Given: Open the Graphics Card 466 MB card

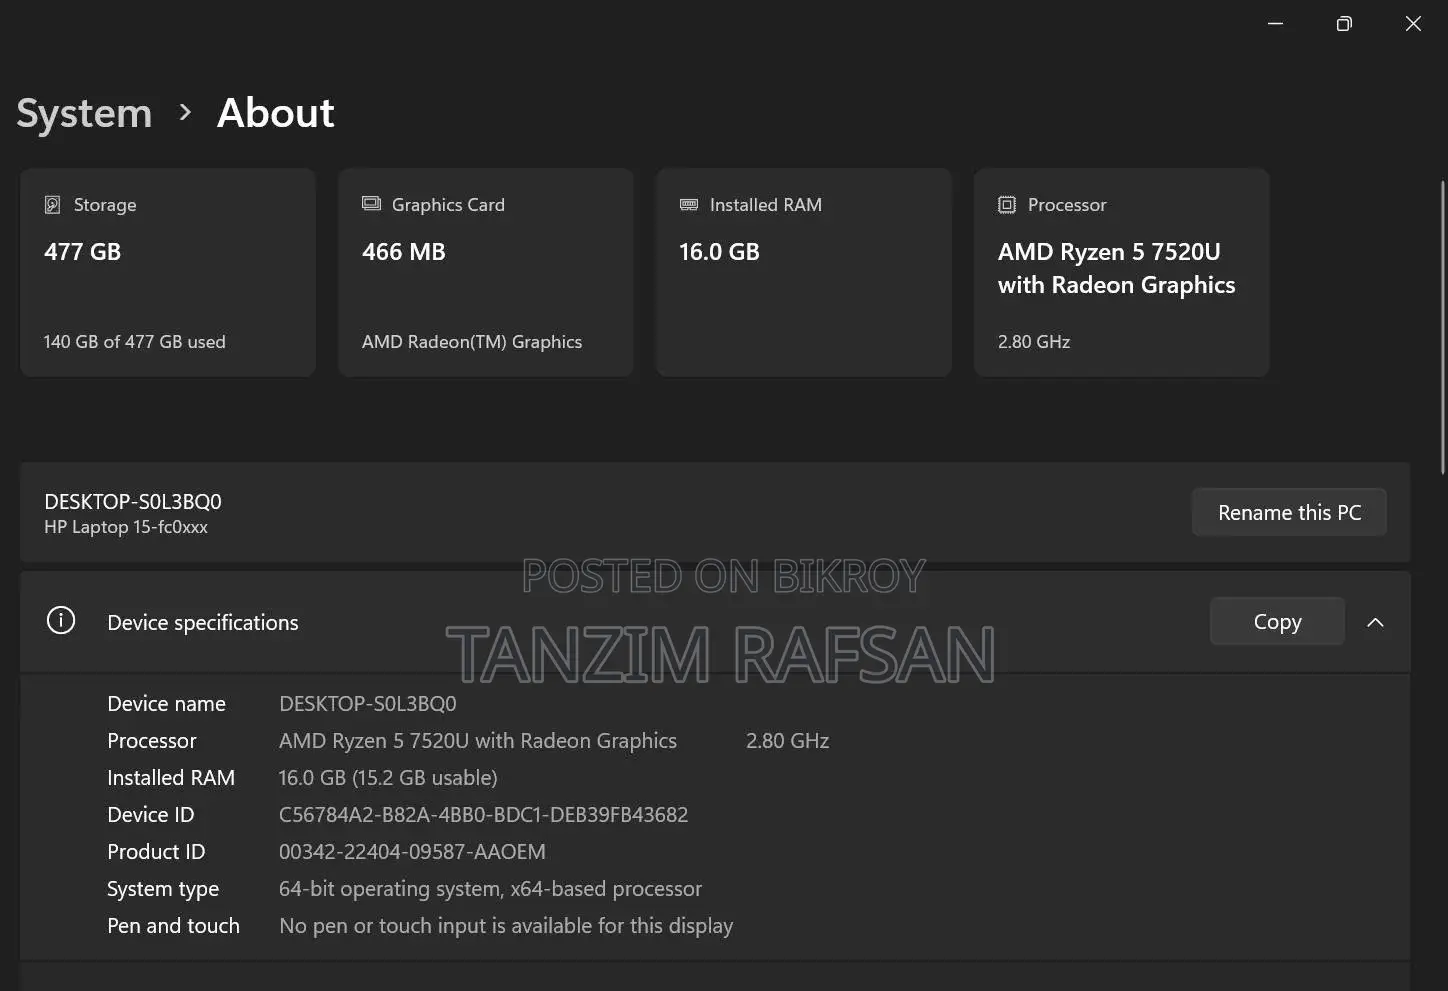Looking at the screenshot, I should (486, 272).
